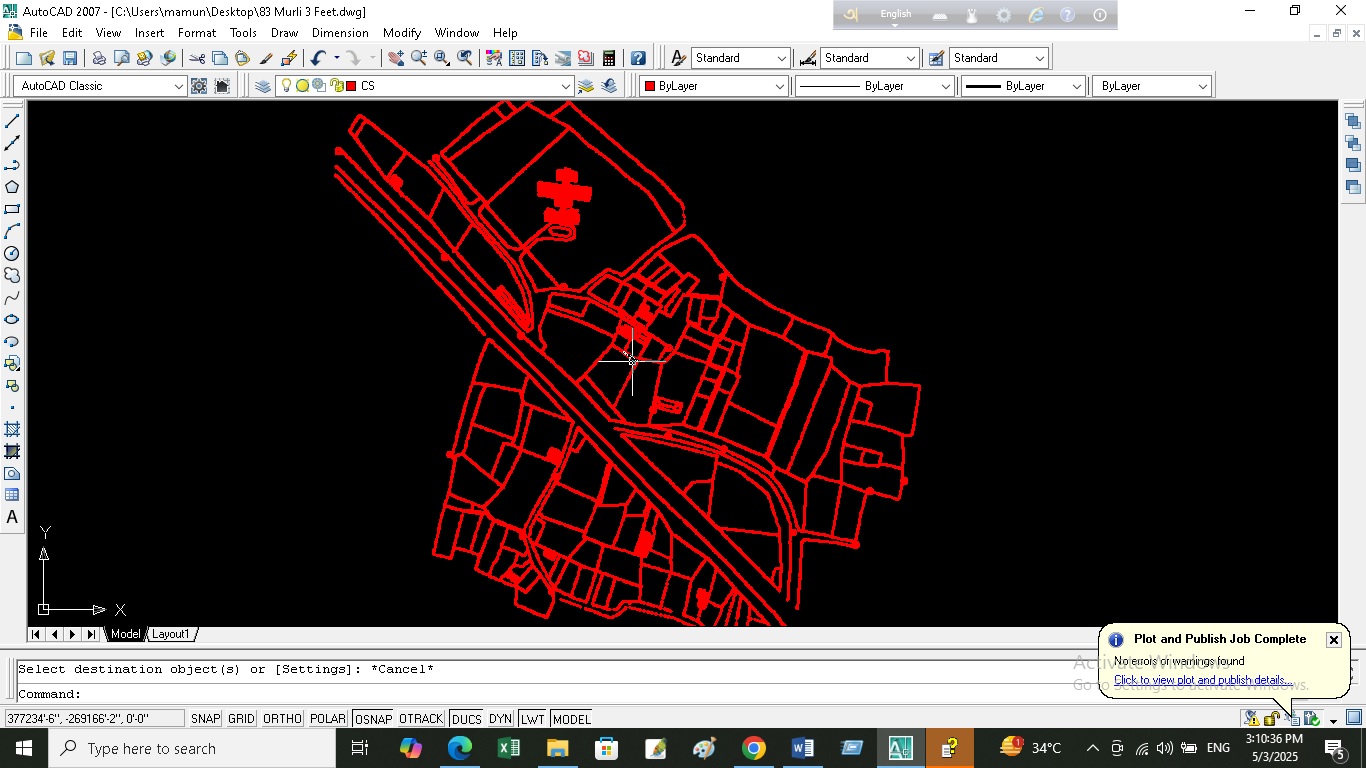Activate the Hatch tool
1366x768 pixels.
(12, 429)
